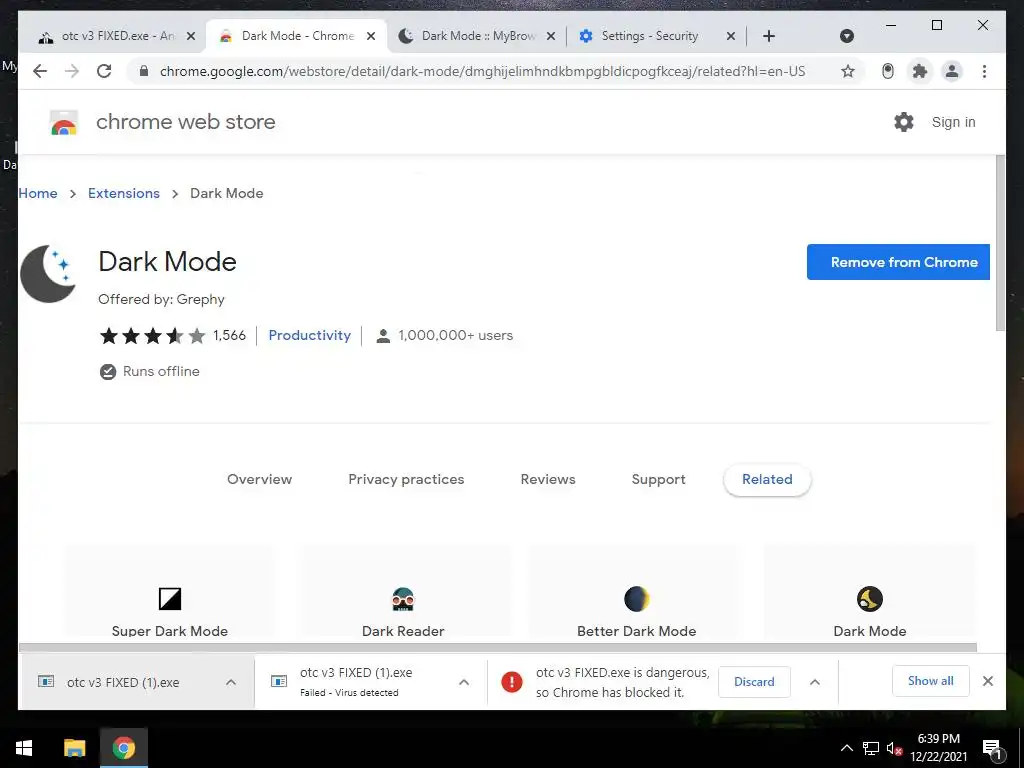1024x768 pixels.
Task: Click the 1,566 ratings count
Action: coord(229,336)
